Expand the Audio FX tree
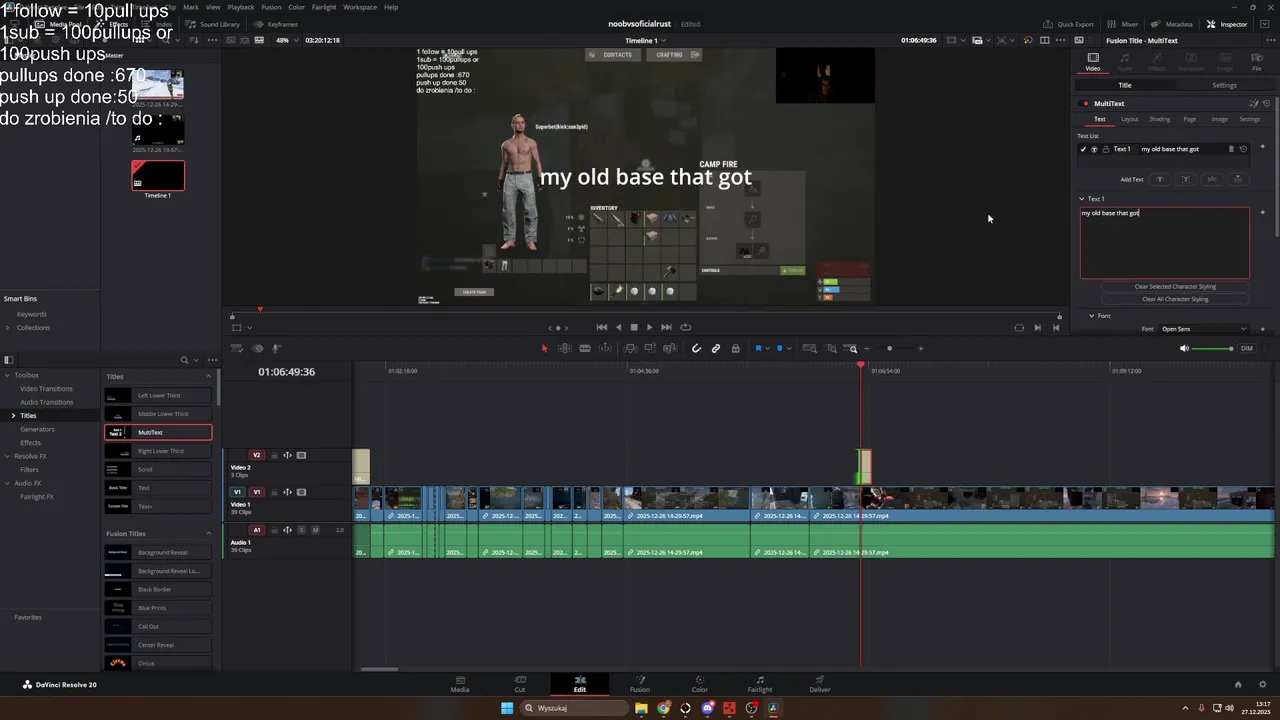This screenshot has height=720, width=1280. (x=7, y=483)
